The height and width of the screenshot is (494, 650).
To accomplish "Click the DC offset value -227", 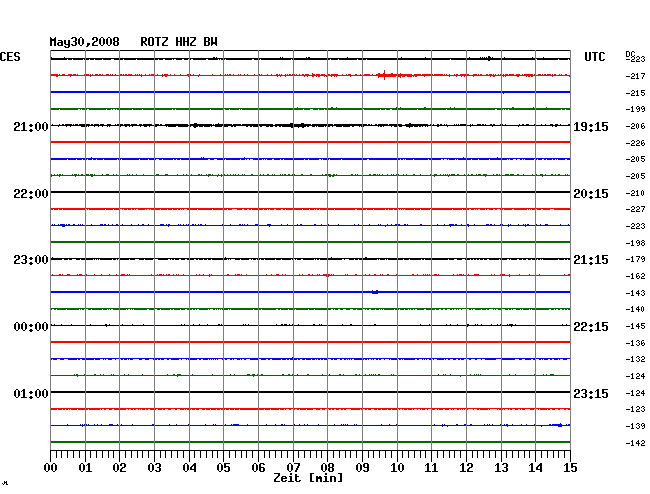I will tap(635, 209).
